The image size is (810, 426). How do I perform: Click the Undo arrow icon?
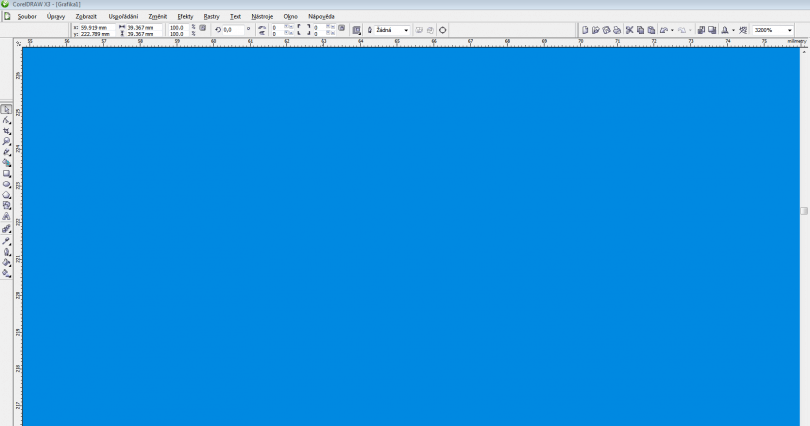(664, 30)
